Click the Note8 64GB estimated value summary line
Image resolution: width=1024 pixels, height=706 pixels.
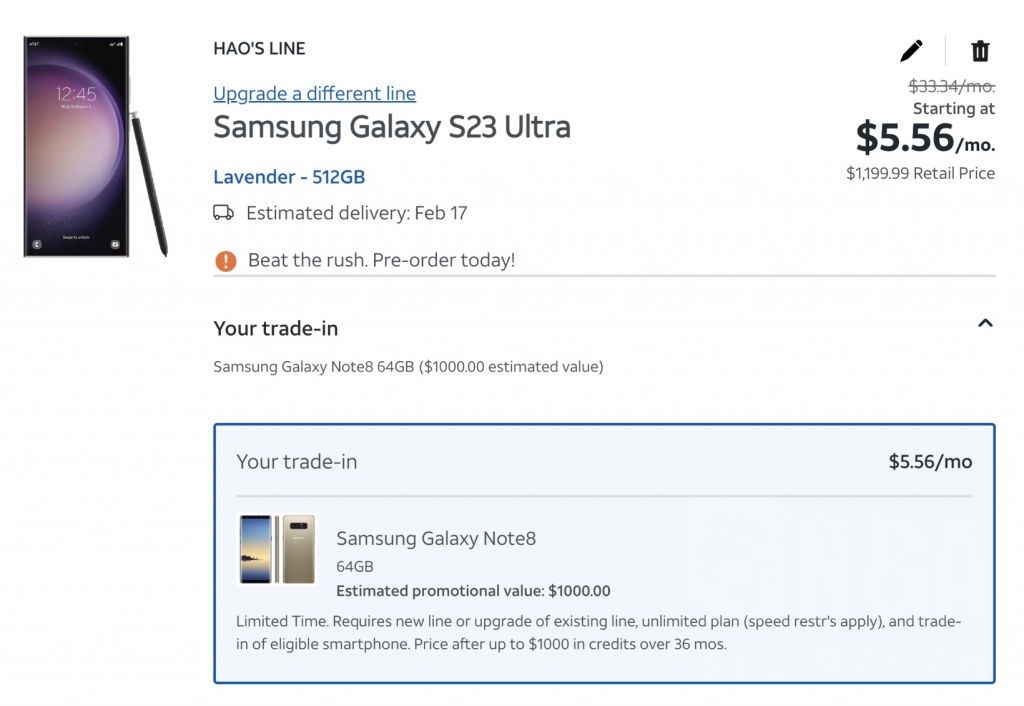tap(408, 367)
